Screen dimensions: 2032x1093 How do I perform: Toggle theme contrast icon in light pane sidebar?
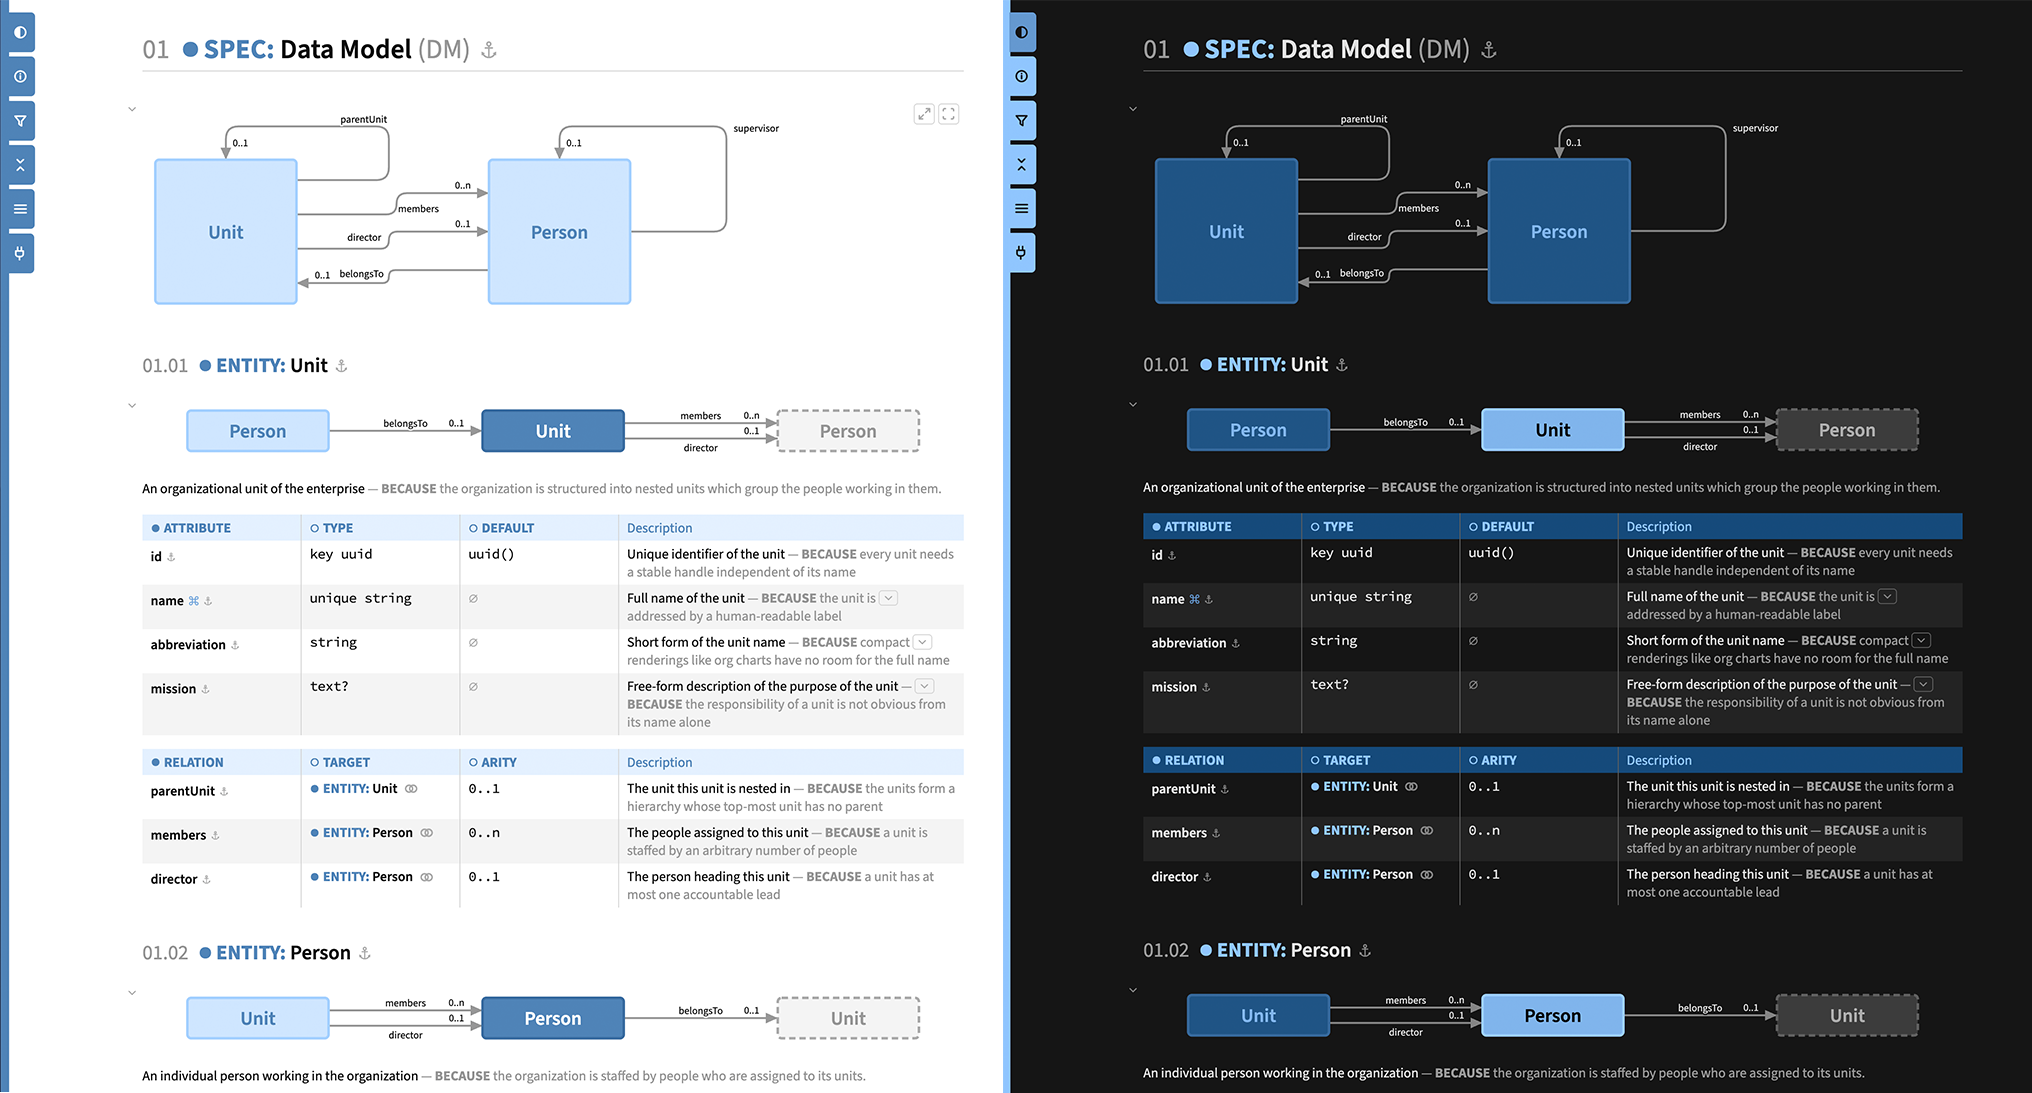pyautogui.click(x=20, y=32)
